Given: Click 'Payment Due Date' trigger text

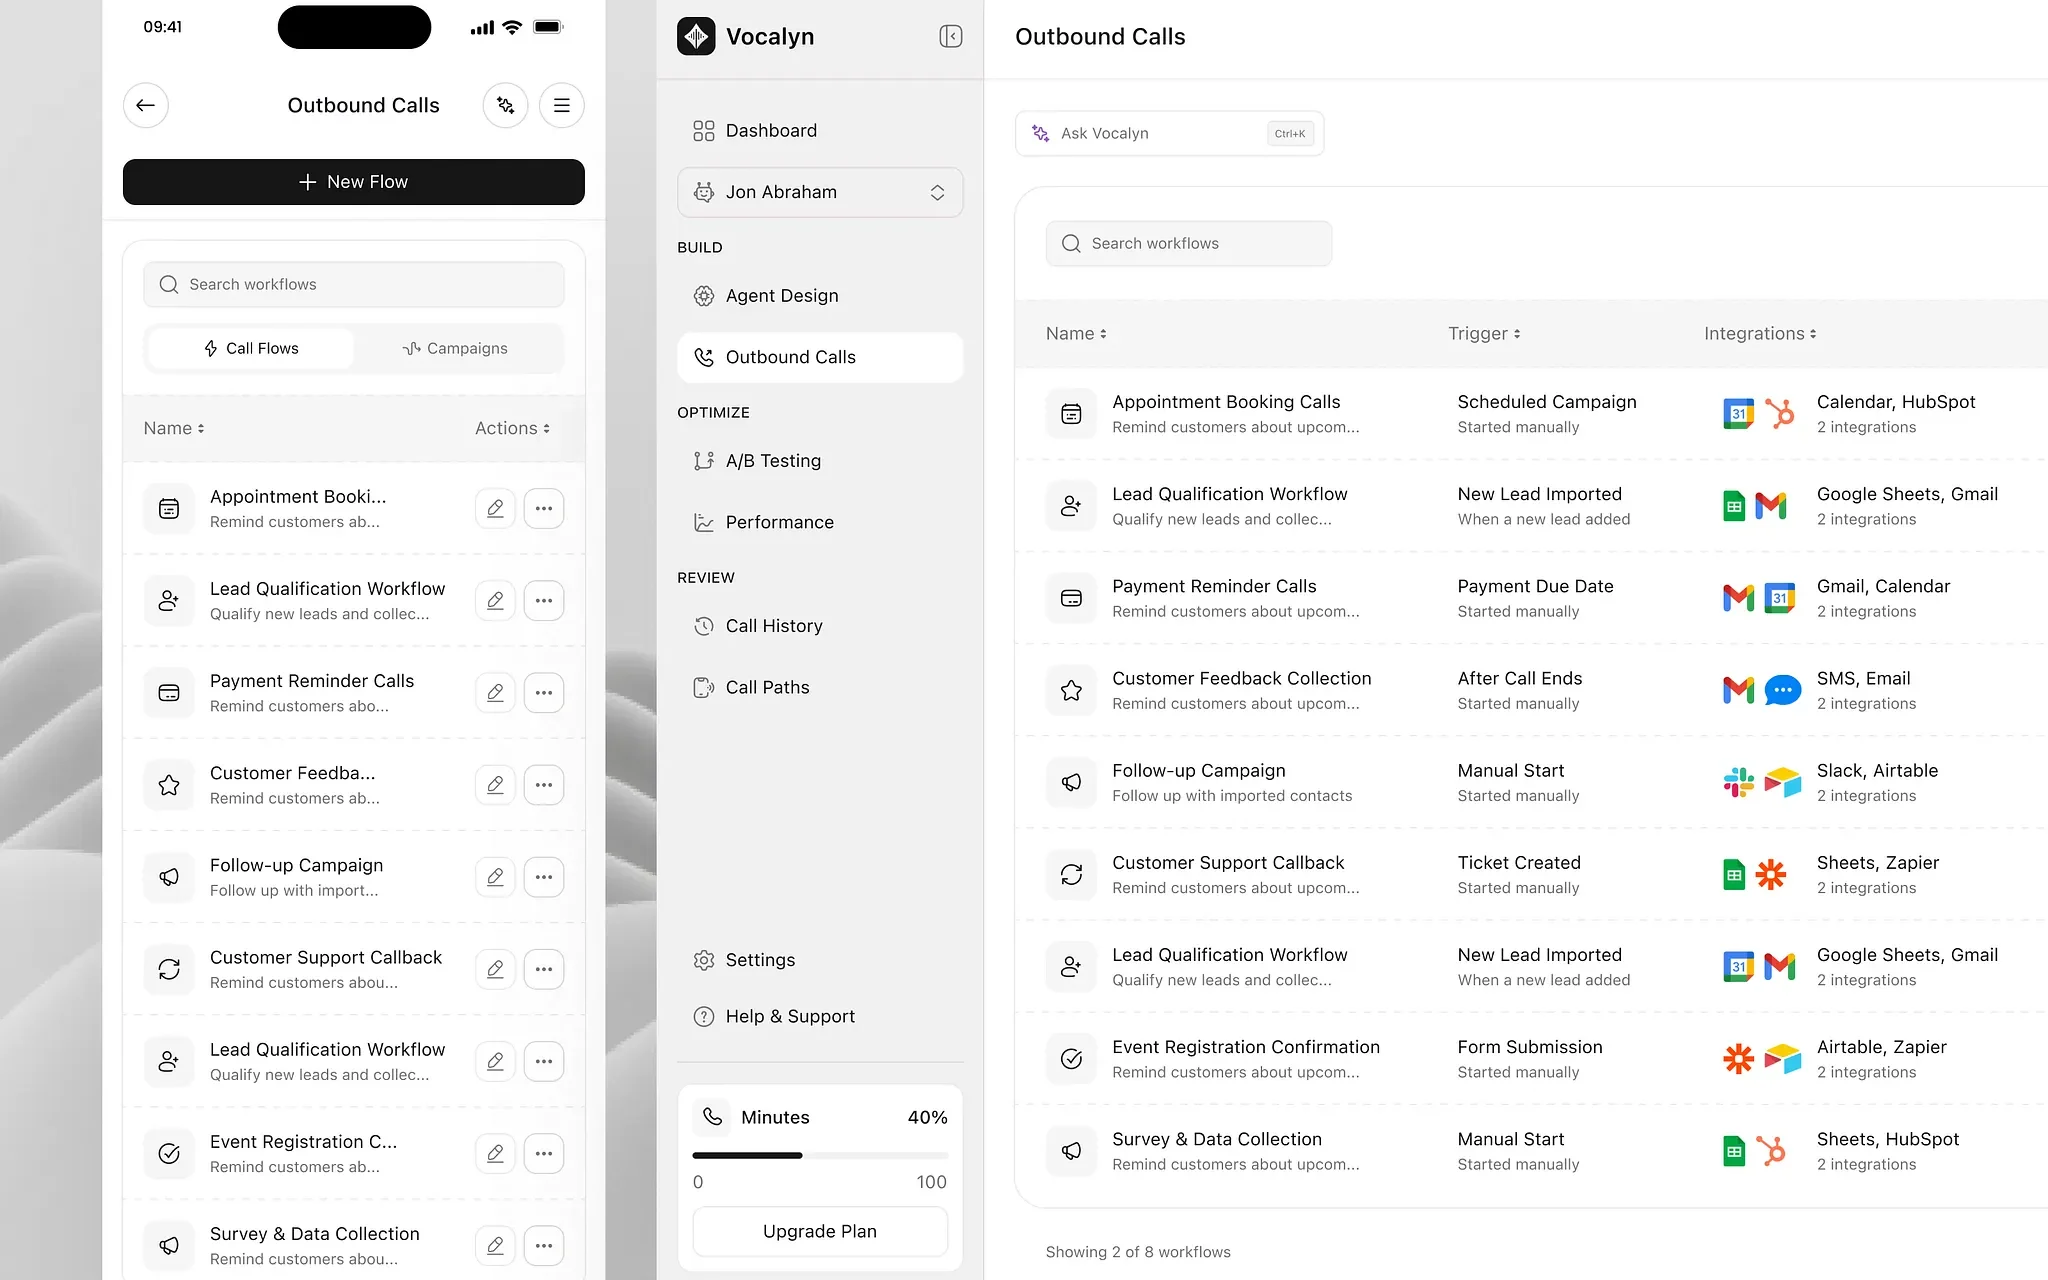Looking at the screenshot, I should 1535,586.
